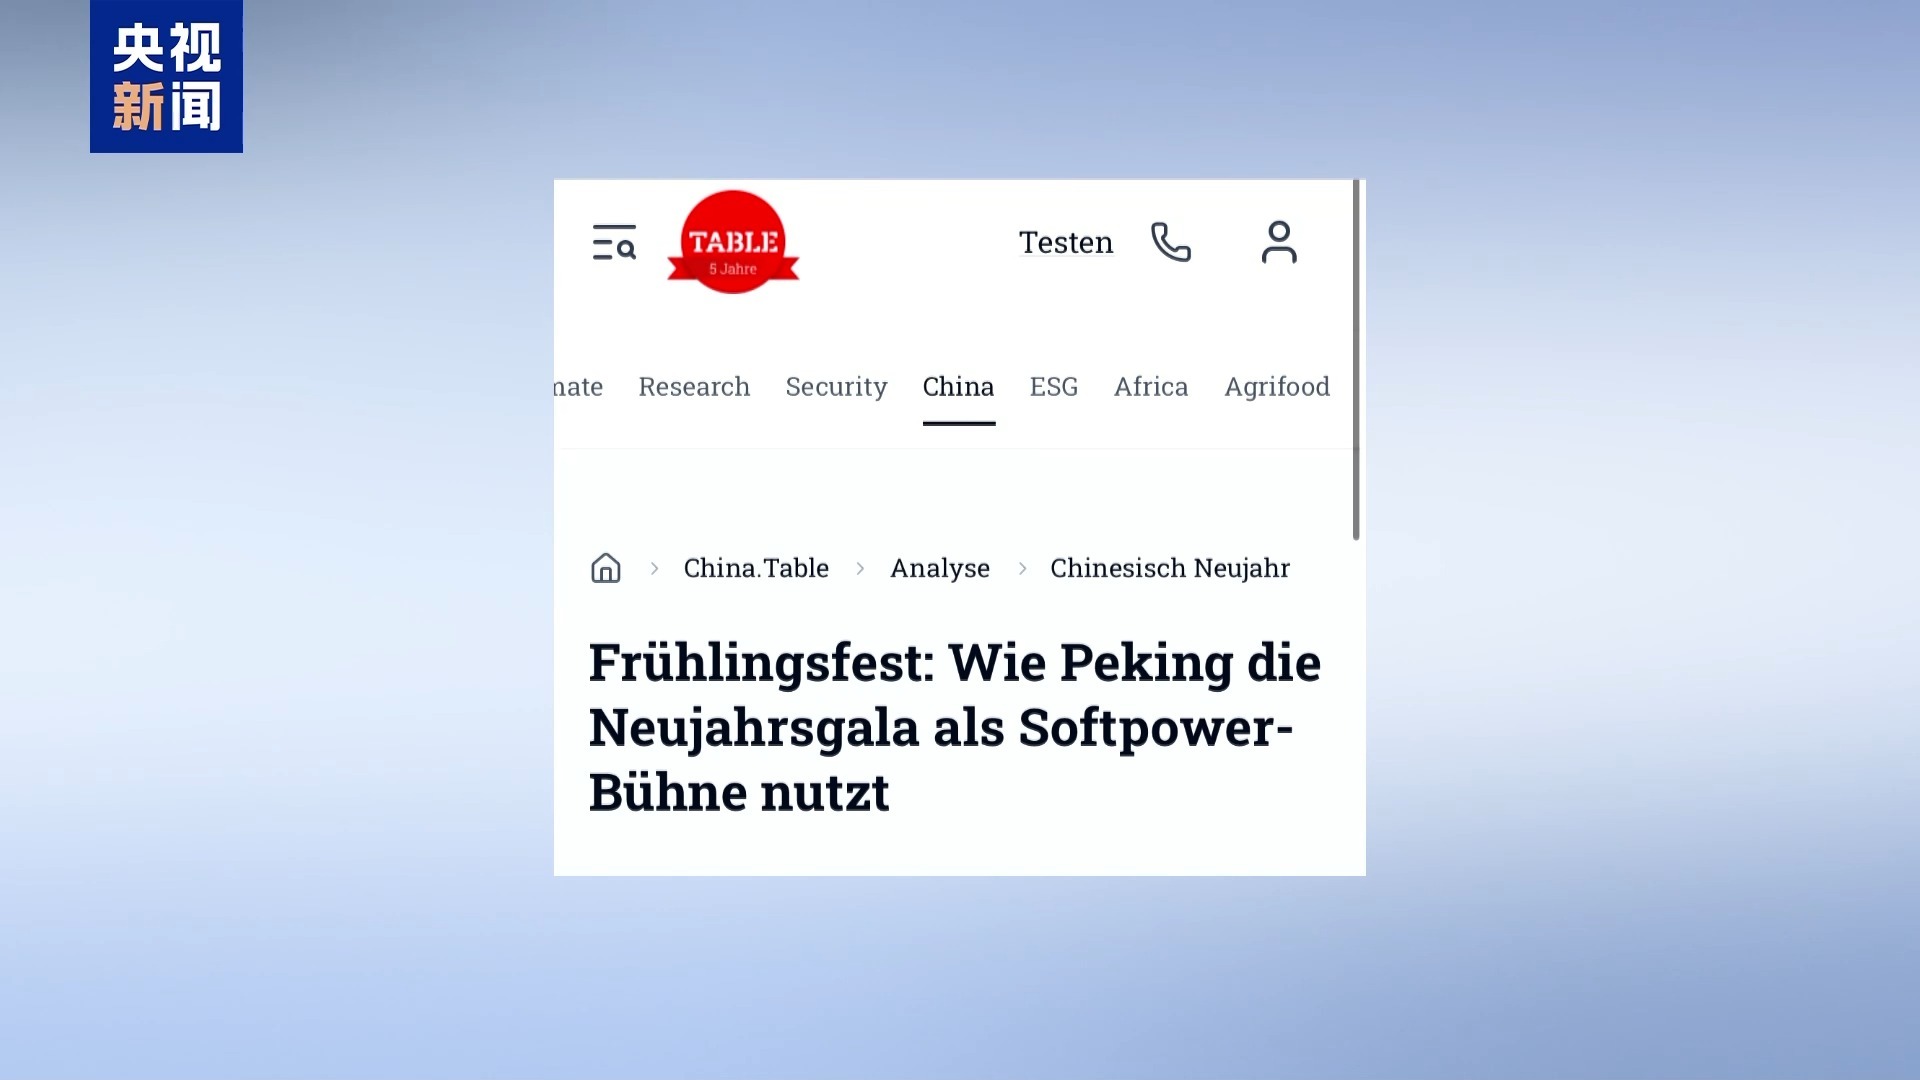1920x1080 pixels.
Task: Open the Chinesisch Neujahr breadcrumb link
Action: tap(1170, 568)
